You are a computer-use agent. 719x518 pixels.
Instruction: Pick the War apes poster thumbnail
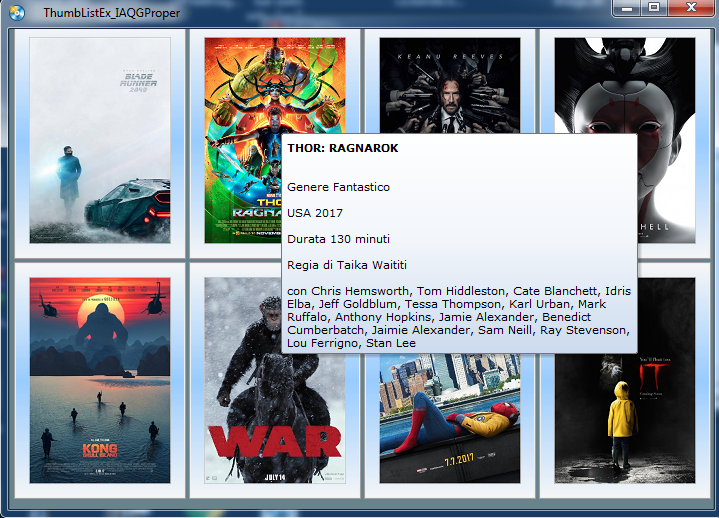pyautogui.click(x=275, y=380)
